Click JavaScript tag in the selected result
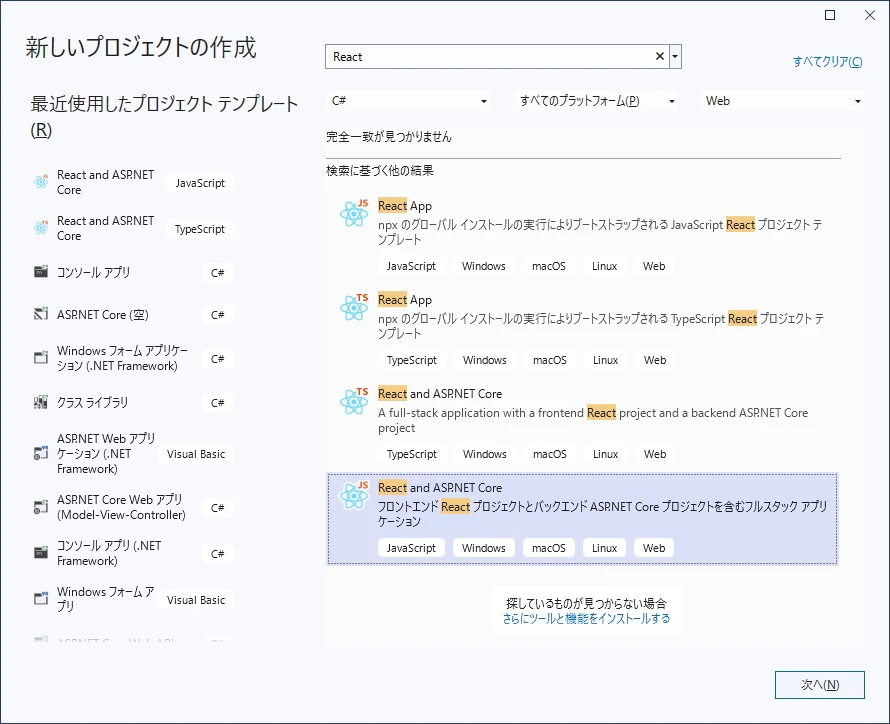This screenshot has width=890, height=724. [411, 548]
